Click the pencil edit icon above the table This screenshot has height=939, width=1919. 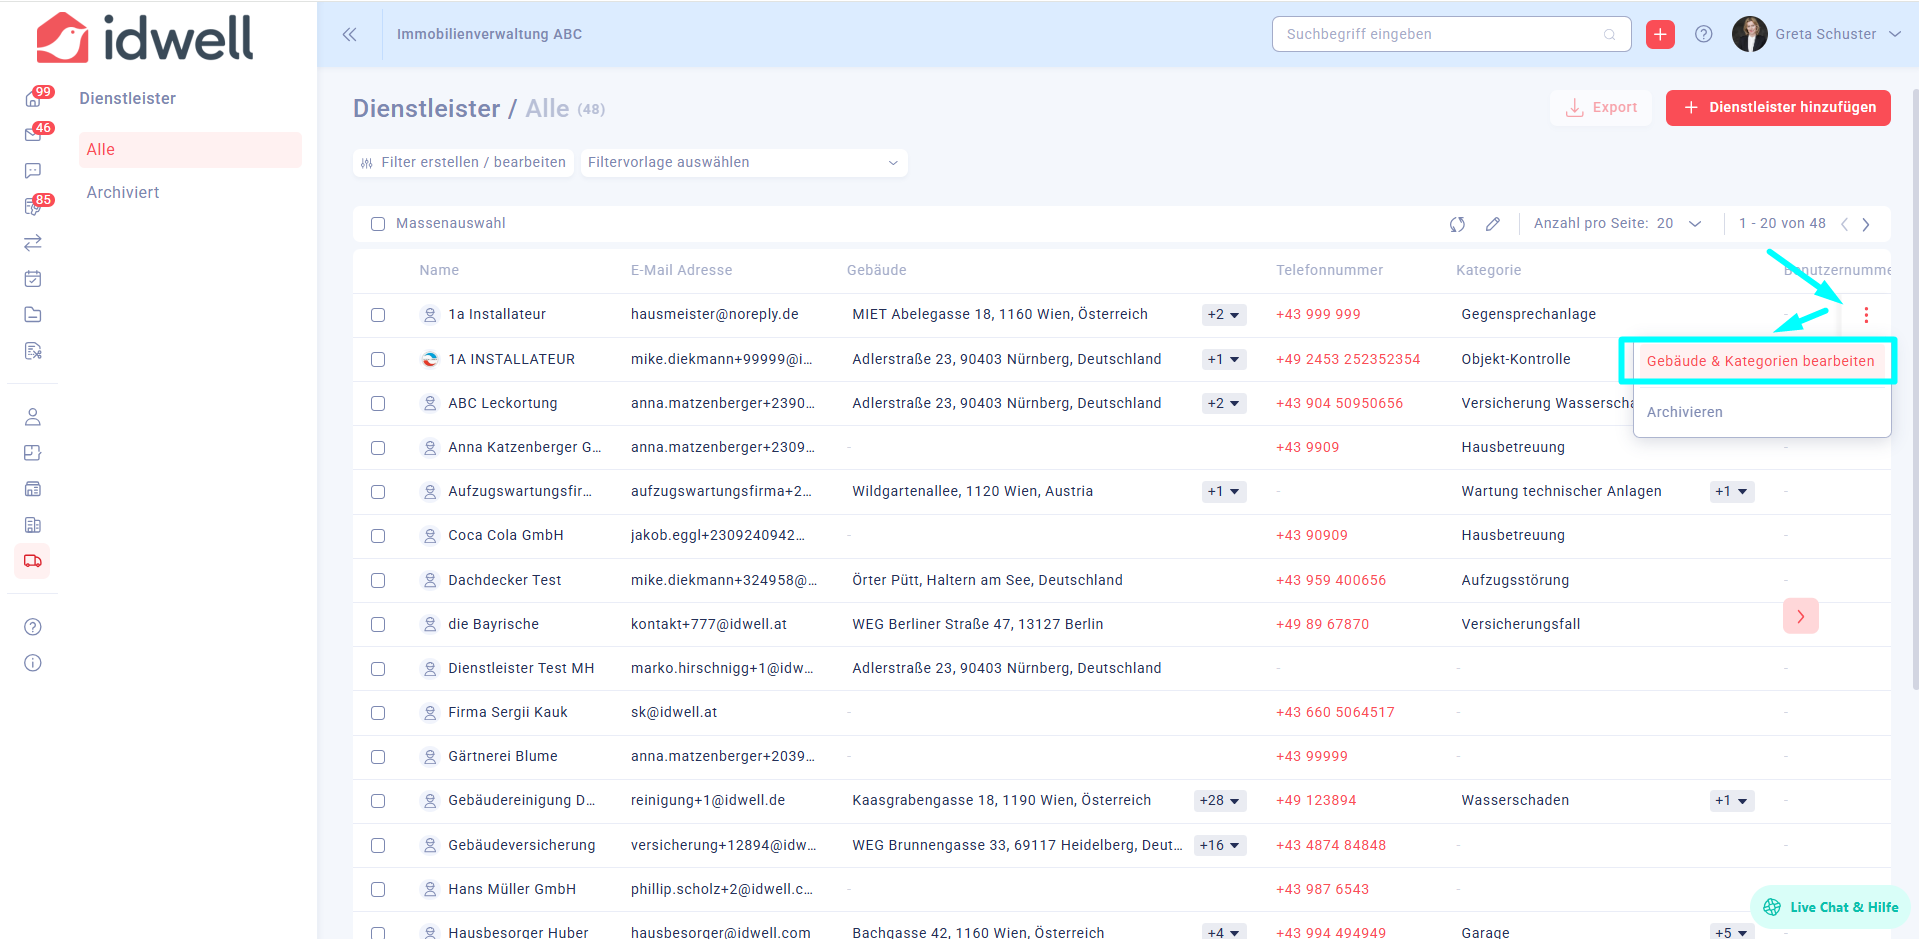(x=1492, y=224)
